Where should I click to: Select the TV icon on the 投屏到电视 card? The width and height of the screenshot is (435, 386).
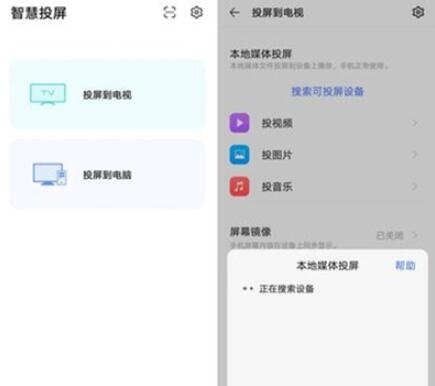coord(48,94)
